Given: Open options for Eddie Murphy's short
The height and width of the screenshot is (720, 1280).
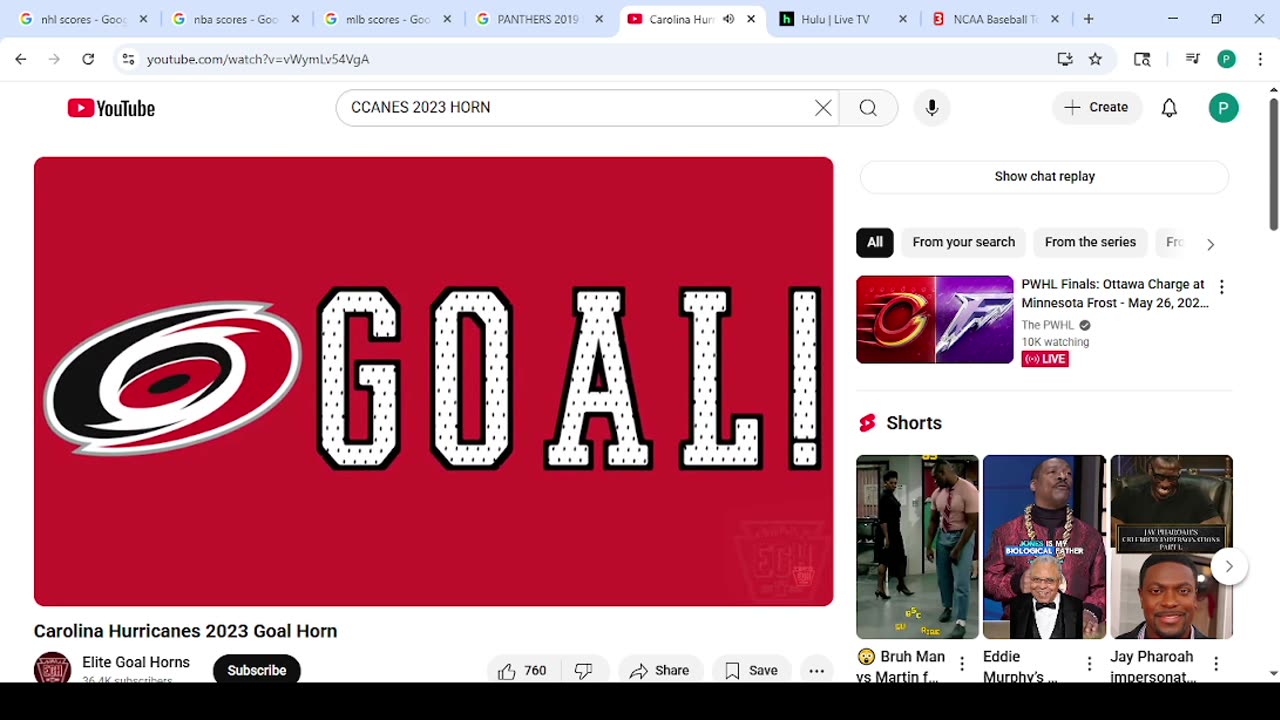Looking at the screenshot, I should coord(1089,664).
